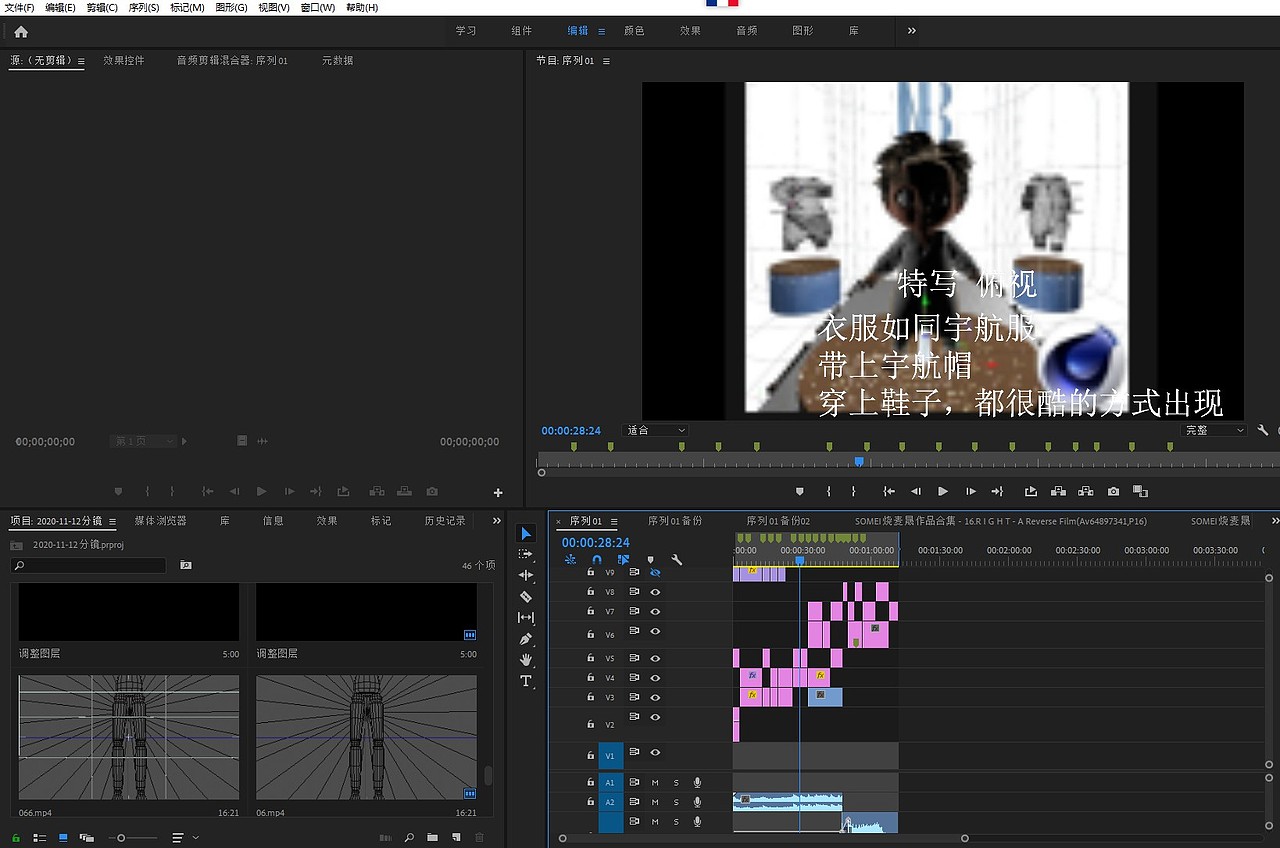
Task: Hide the V8 track output
Action: point(655,592)
